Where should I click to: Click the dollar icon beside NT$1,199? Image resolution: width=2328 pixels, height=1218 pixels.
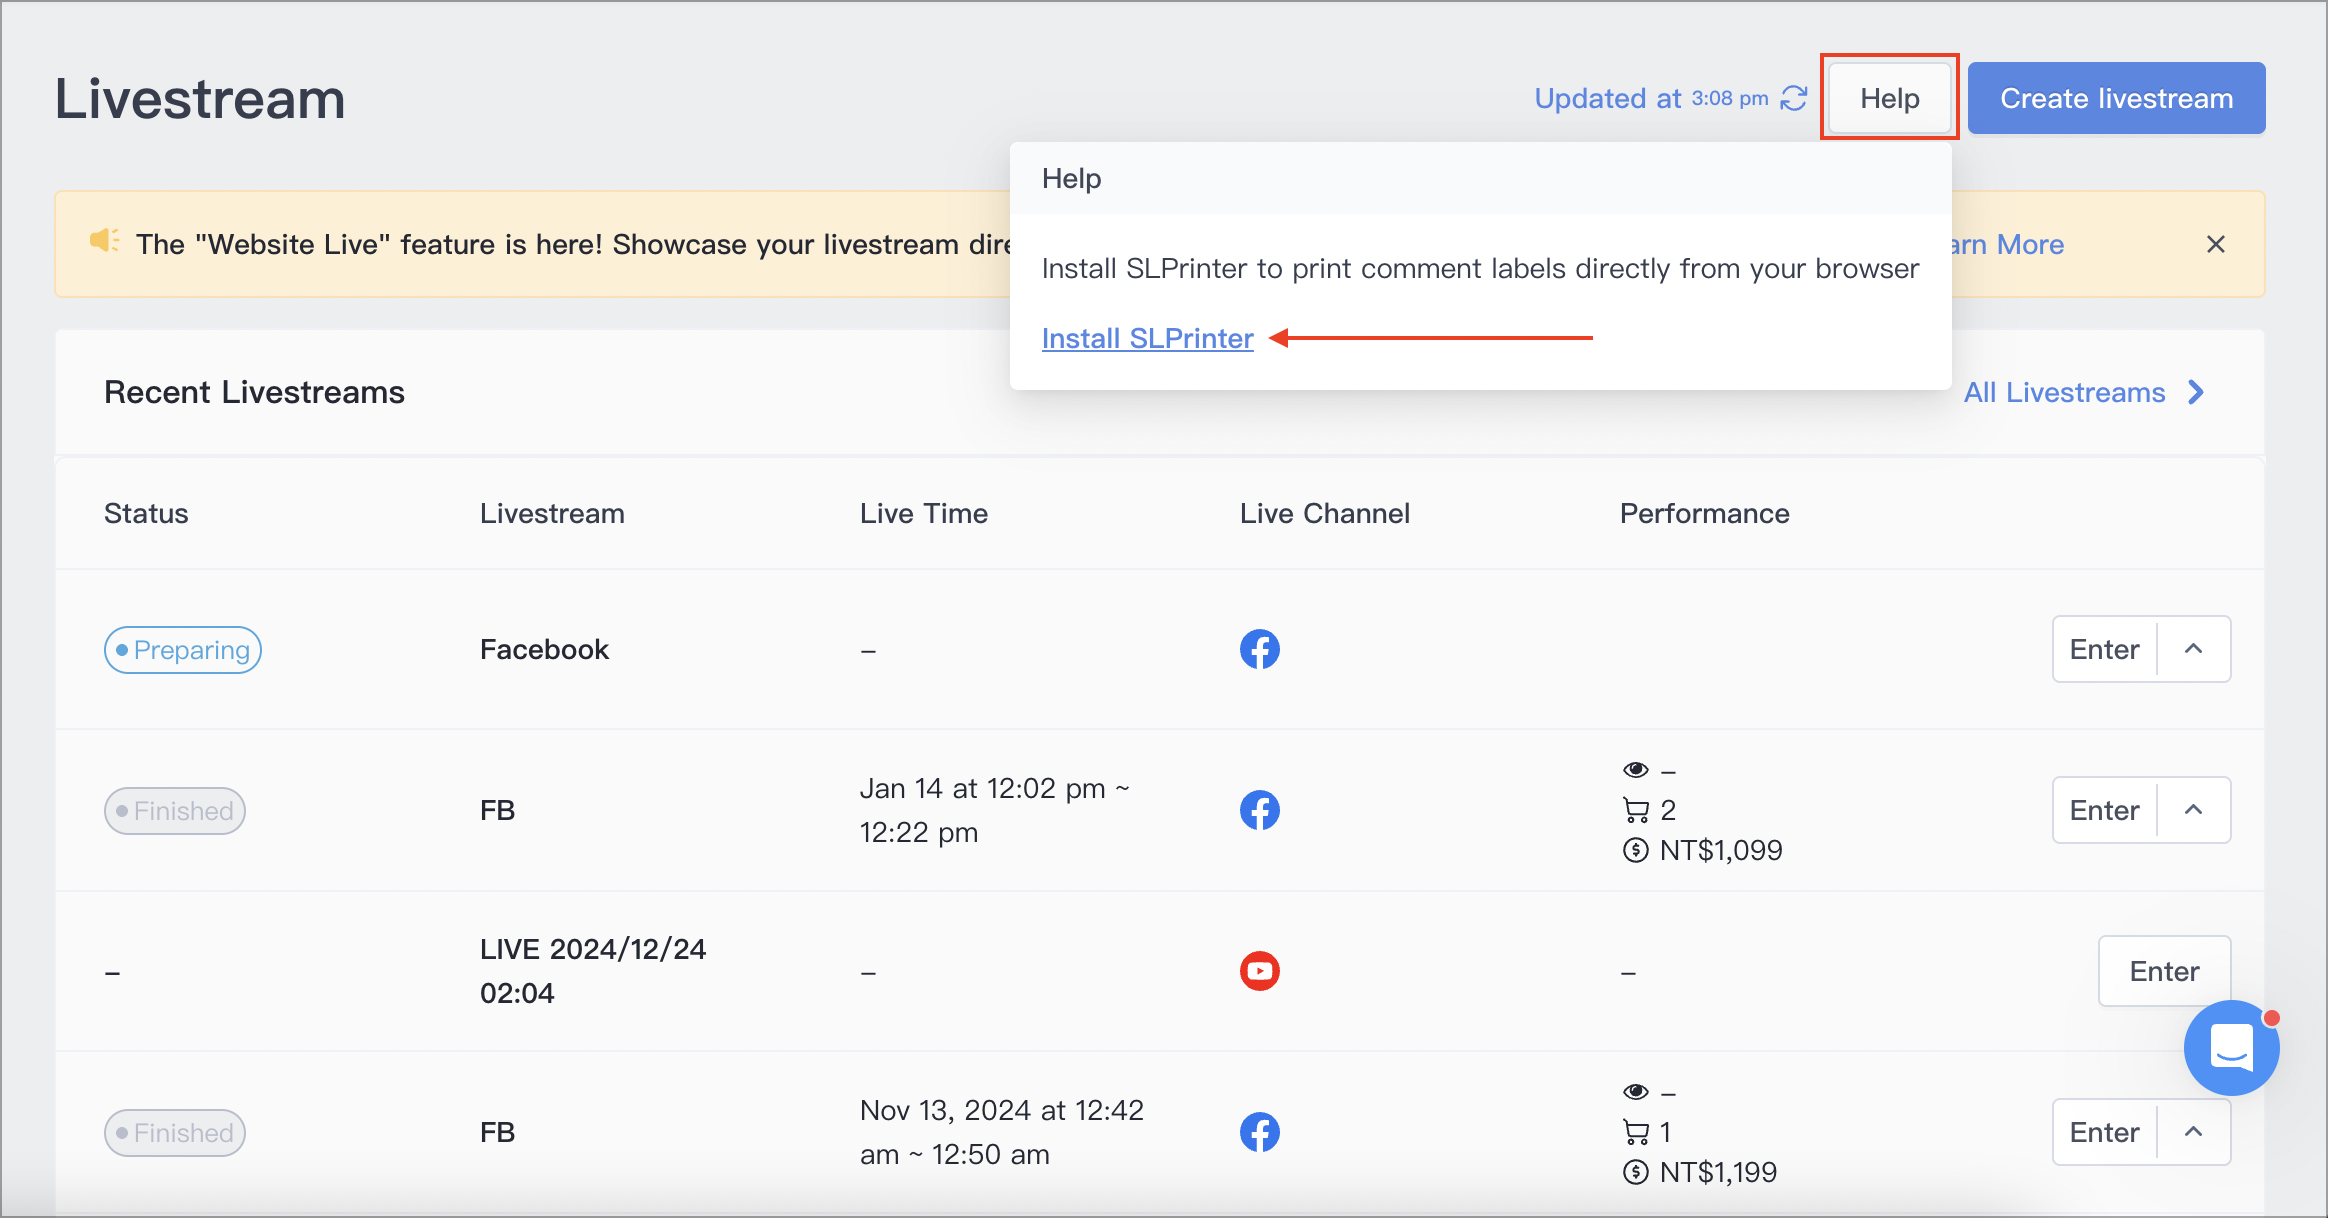coord(1635,1172)
